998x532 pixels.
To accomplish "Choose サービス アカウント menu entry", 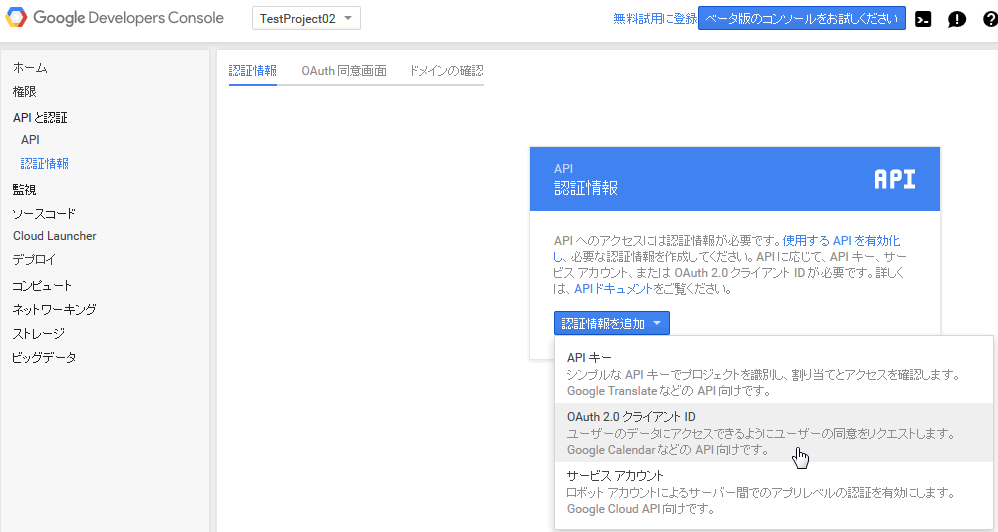I will click(773, 492).
